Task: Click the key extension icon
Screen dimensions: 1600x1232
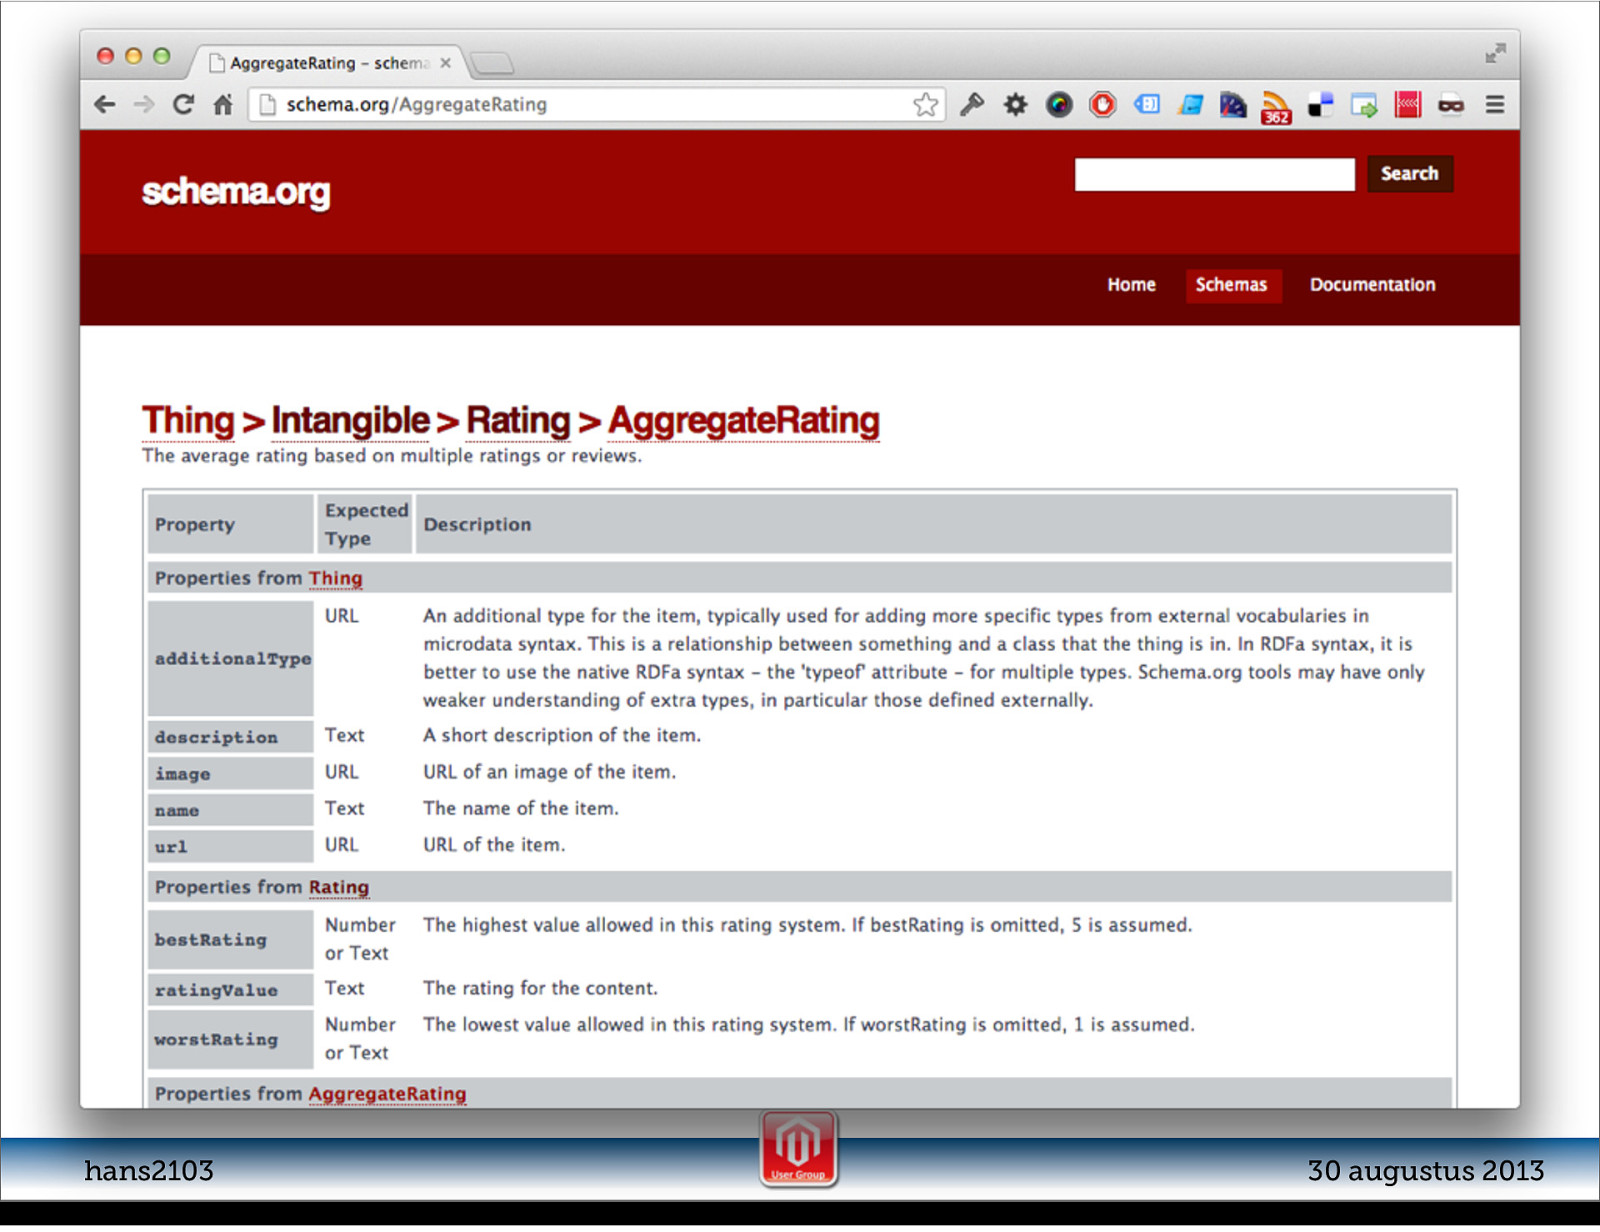Action: (x=972, y=104)
